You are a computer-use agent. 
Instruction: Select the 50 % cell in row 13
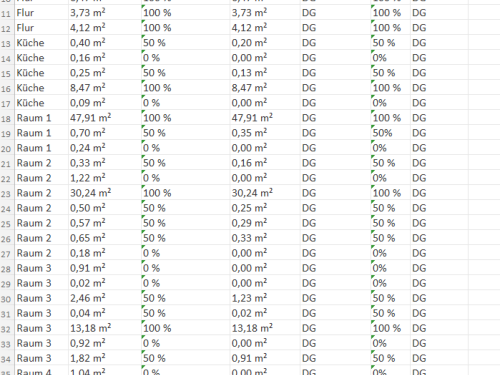185,43
